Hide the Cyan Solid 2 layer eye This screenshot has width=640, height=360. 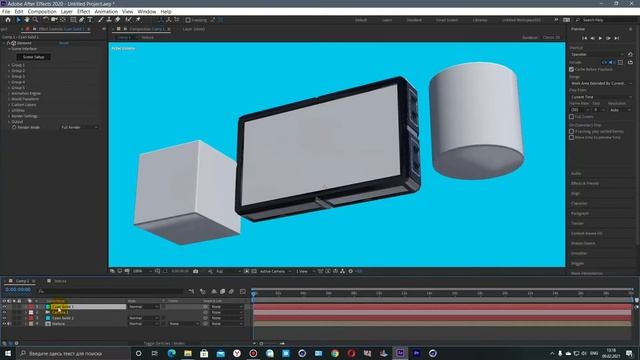(4, 318)
